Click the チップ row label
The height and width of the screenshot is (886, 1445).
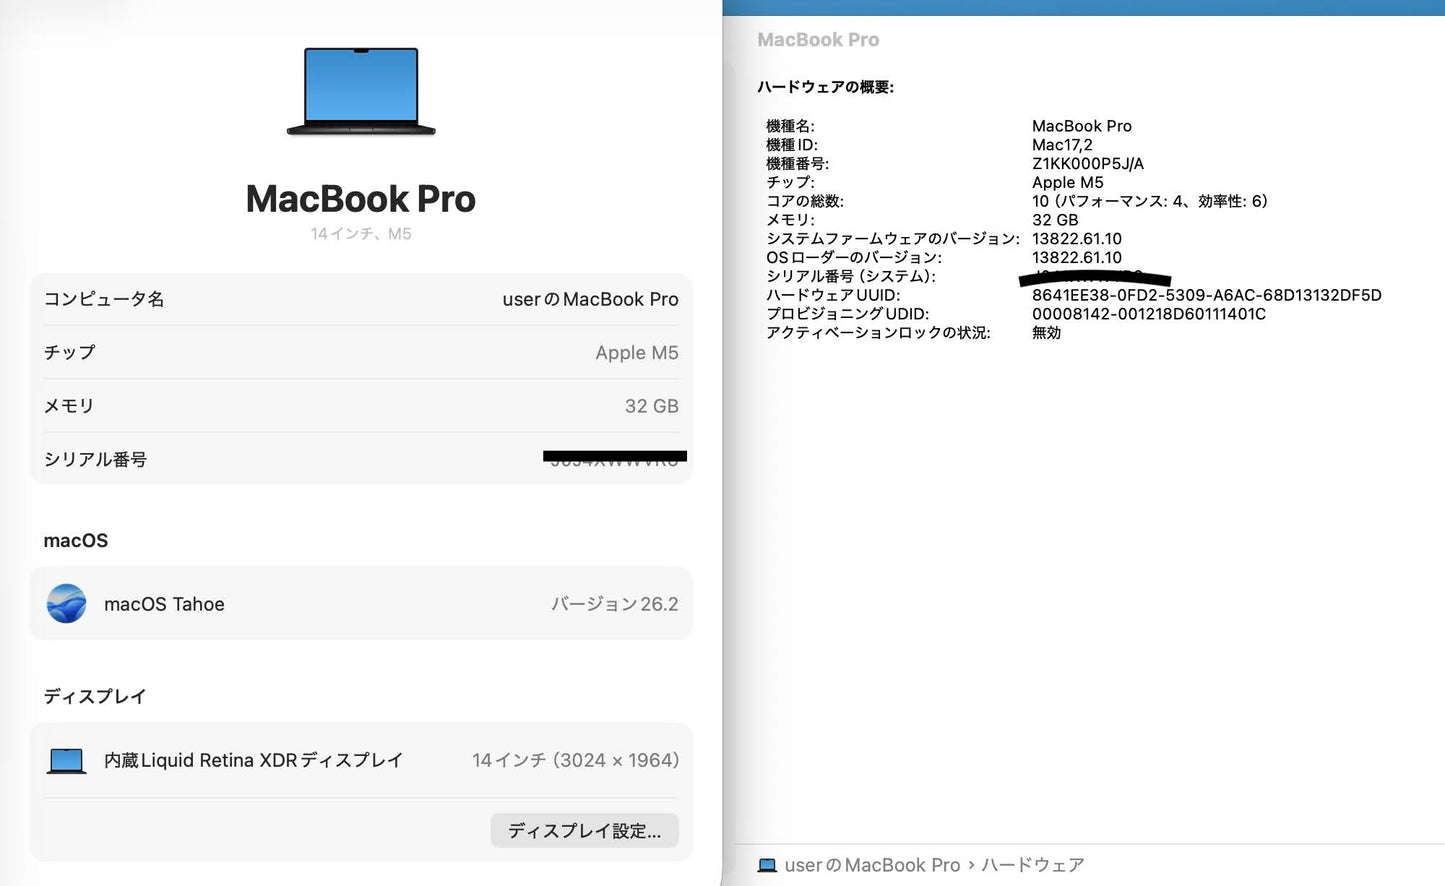click(x=70, y=352)
